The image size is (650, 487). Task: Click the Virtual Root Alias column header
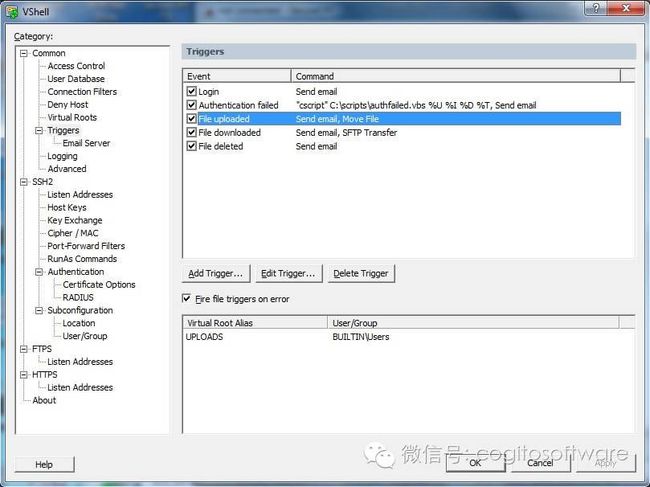[255, 322]
